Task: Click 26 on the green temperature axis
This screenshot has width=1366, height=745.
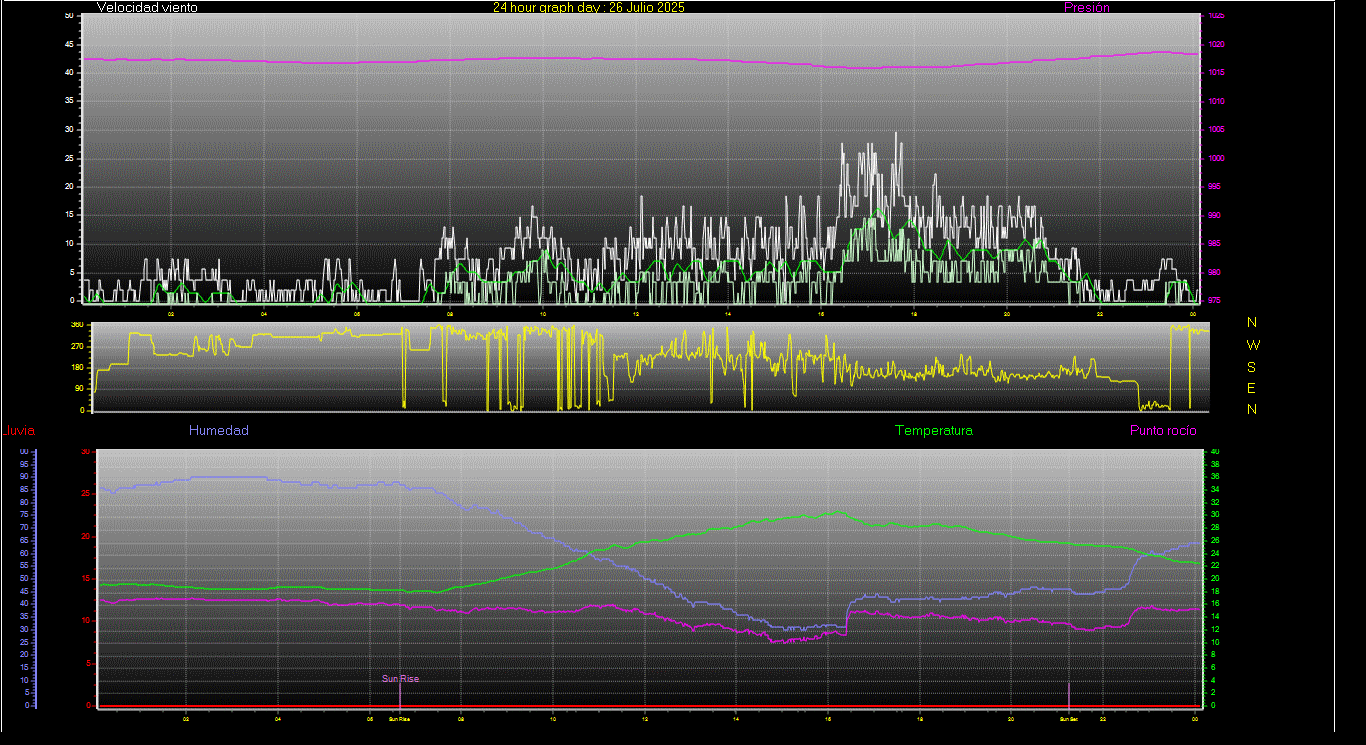Action: tap(1215, 541)
